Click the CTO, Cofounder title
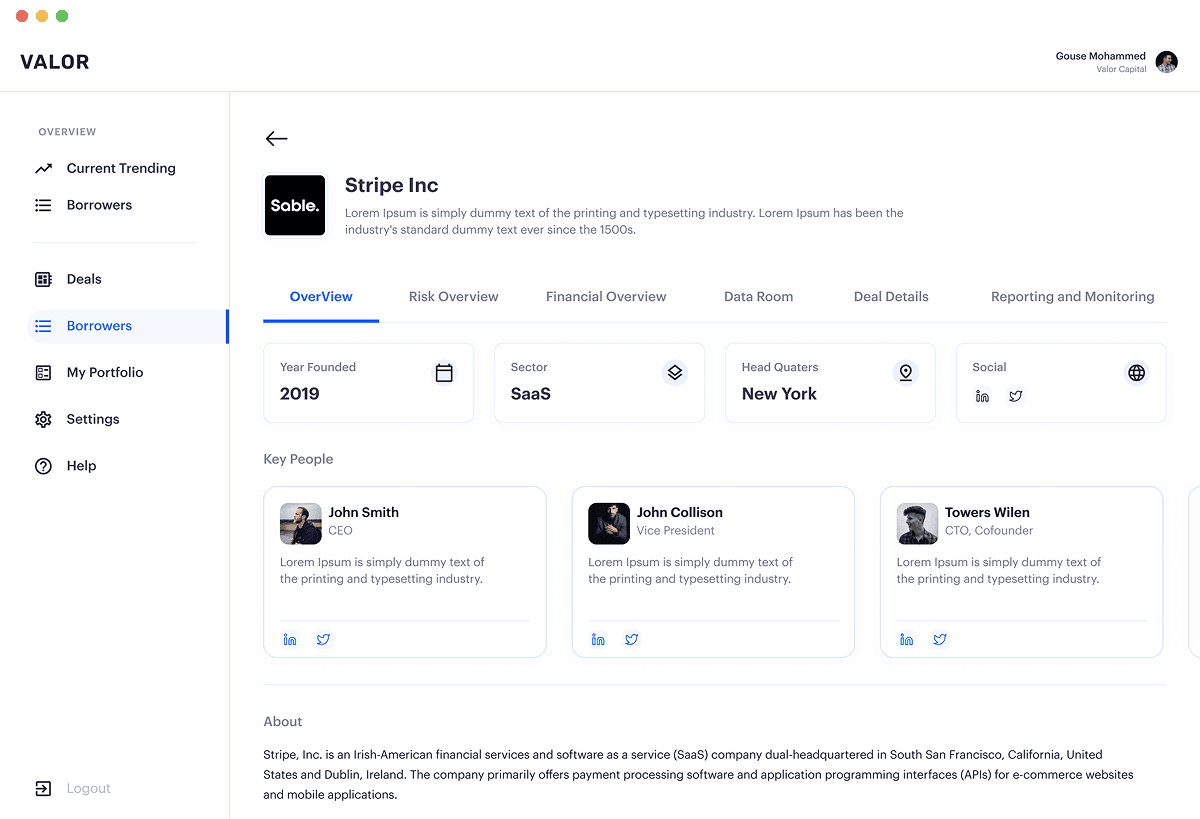 (989, 531)
